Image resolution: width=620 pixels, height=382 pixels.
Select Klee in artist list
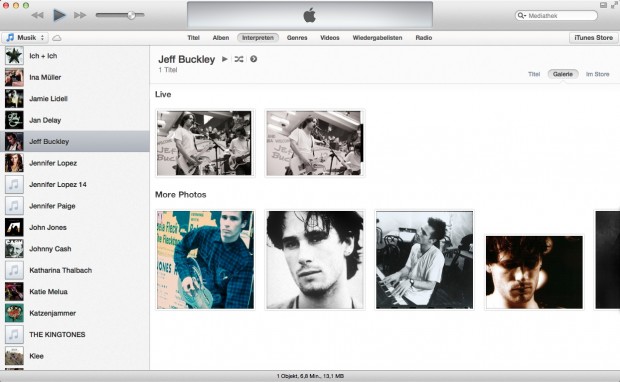[75, 356]
